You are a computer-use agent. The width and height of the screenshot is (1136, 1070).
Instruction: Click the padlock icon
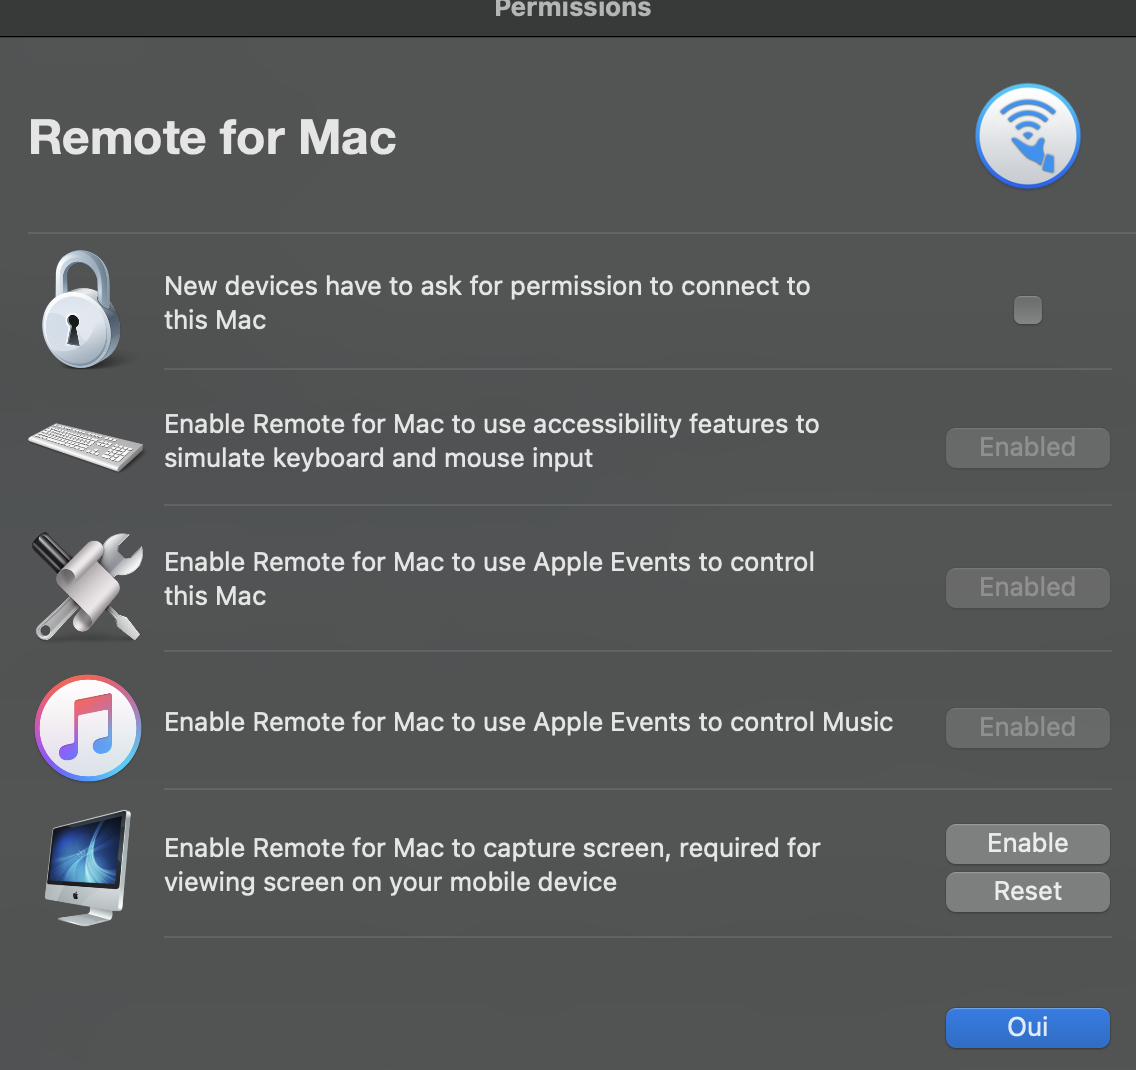82,310
